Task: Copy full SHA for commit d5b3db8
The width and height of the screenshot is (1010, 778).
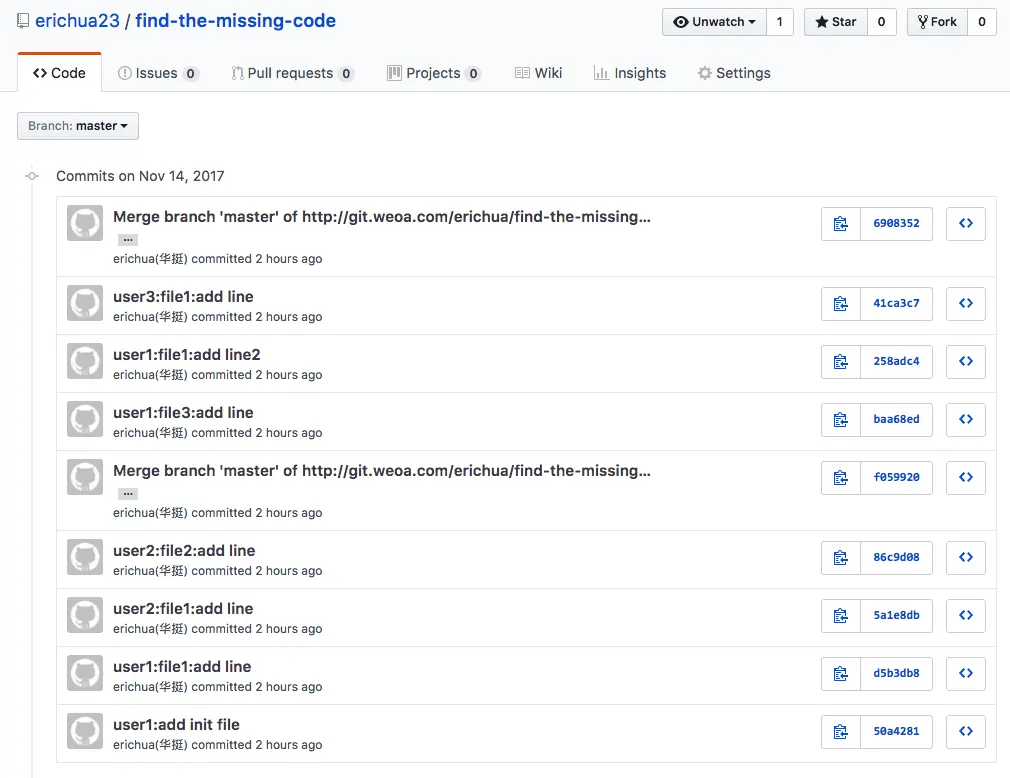Action: 841,673
